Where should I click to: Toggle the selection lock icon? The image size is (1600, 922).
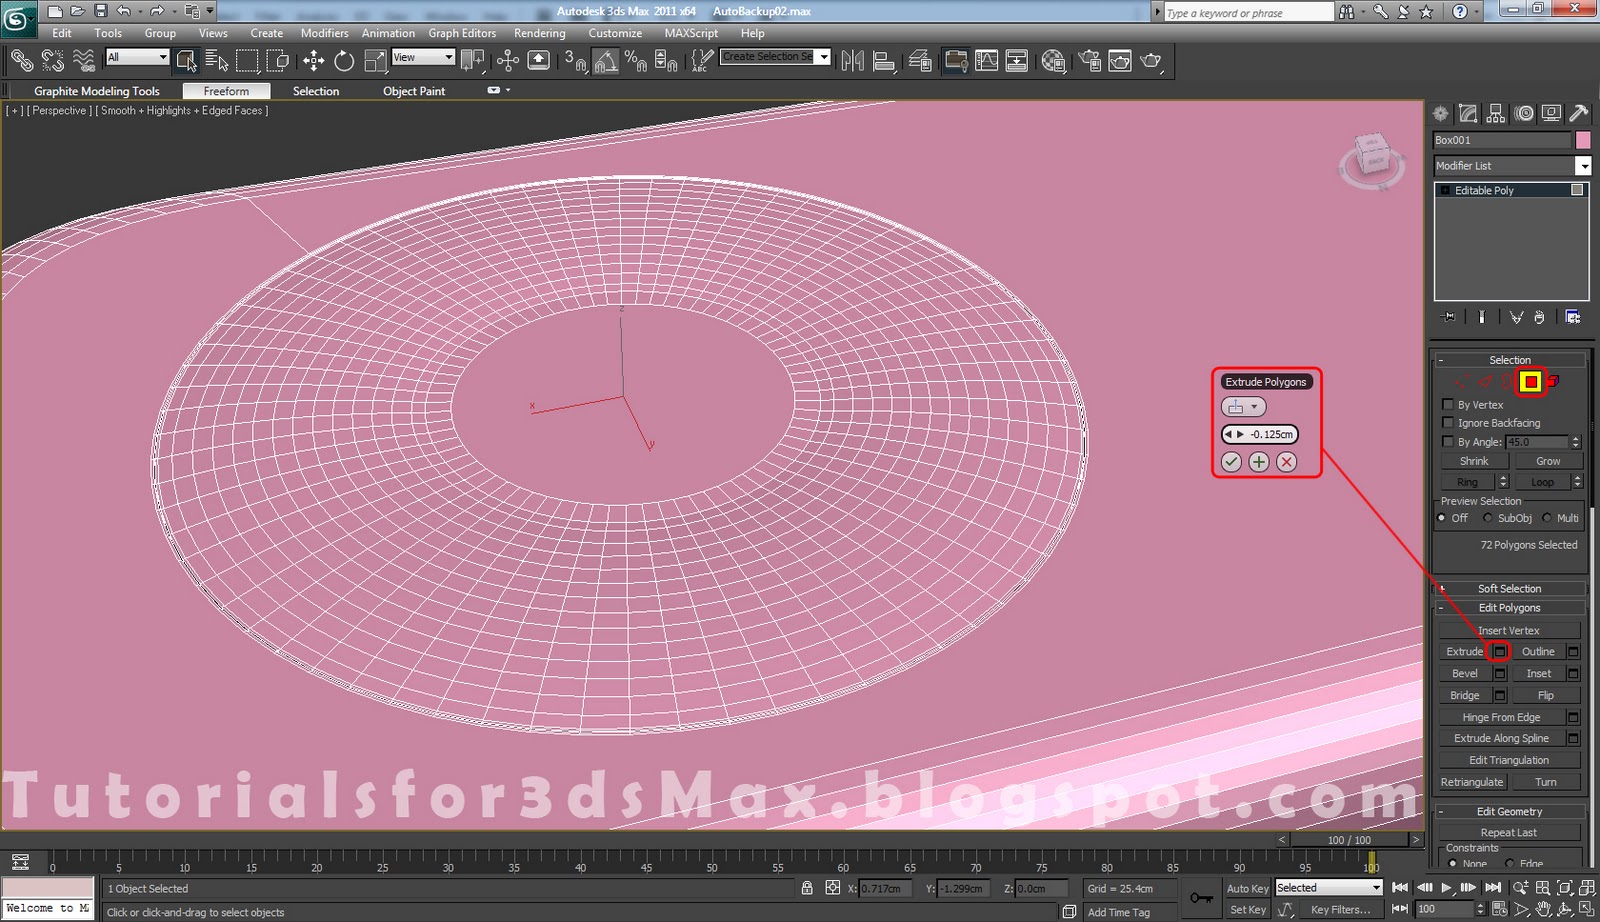click(x=807, y=888)
